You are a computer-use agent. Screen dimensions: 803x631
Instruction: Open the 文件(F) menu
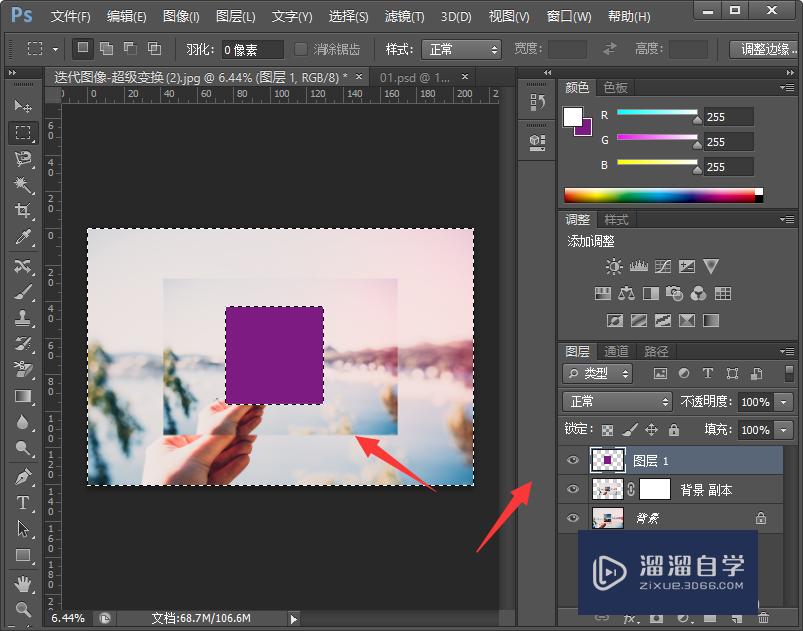point(71,16)
